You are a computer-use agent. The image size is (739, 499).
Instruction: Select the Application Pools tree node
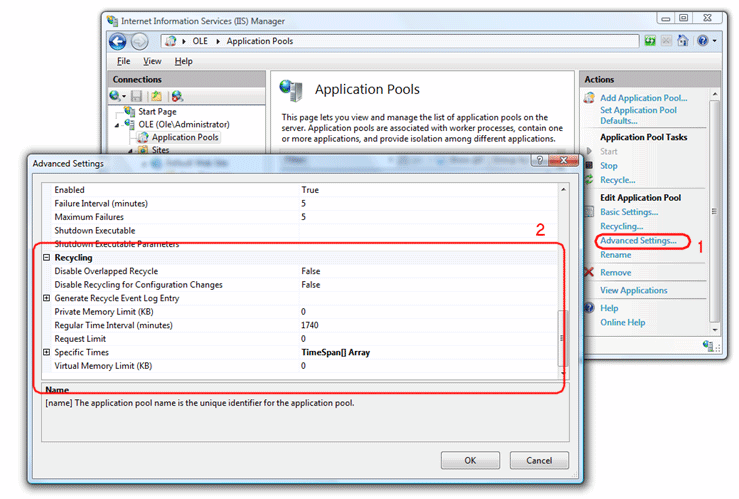click(x=184, y=137)
